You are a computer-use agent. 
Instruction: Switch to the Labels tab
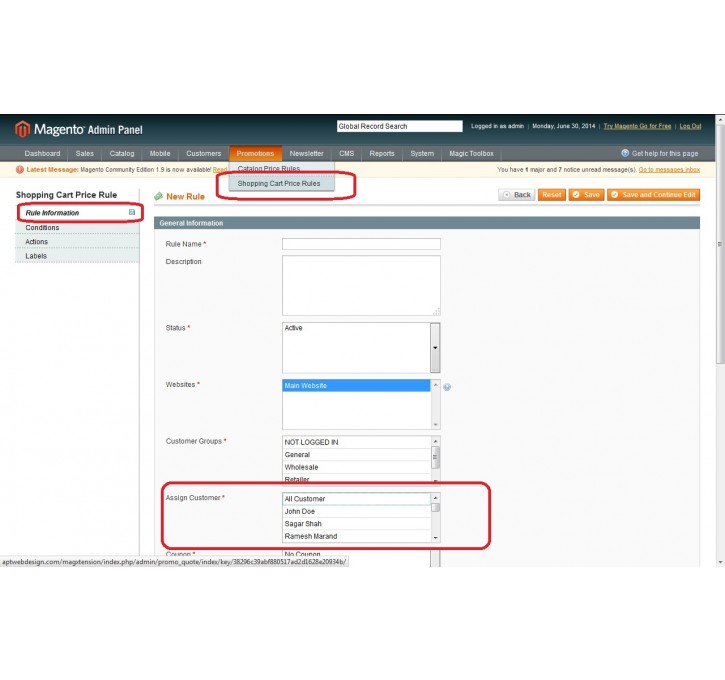77,256
